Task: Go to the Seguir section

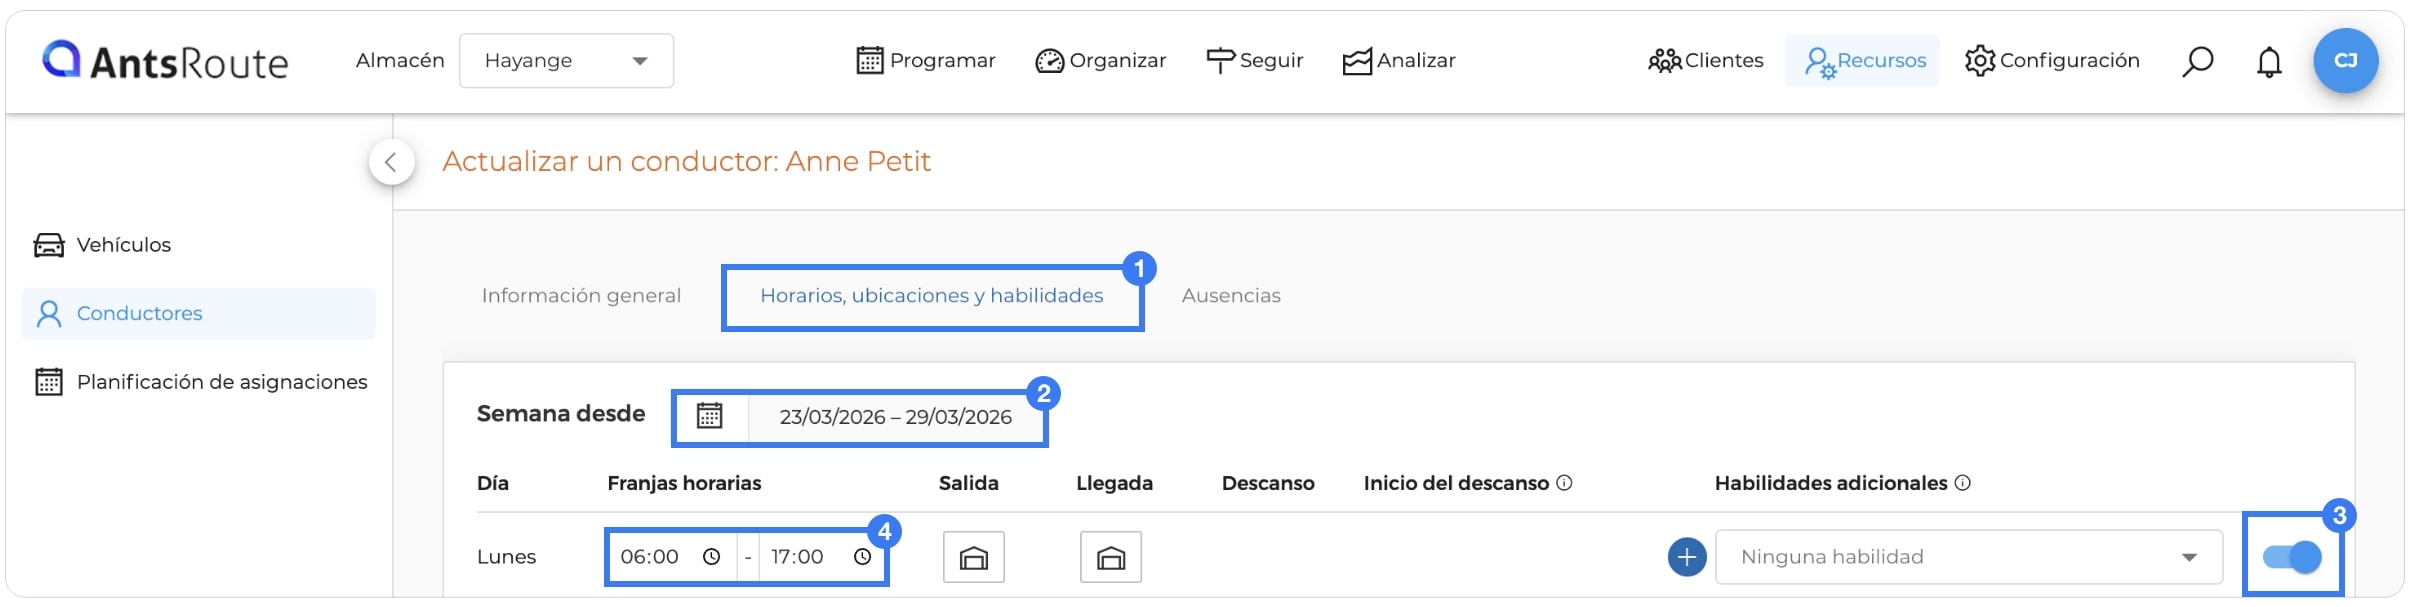Action: click(1255, 61)
